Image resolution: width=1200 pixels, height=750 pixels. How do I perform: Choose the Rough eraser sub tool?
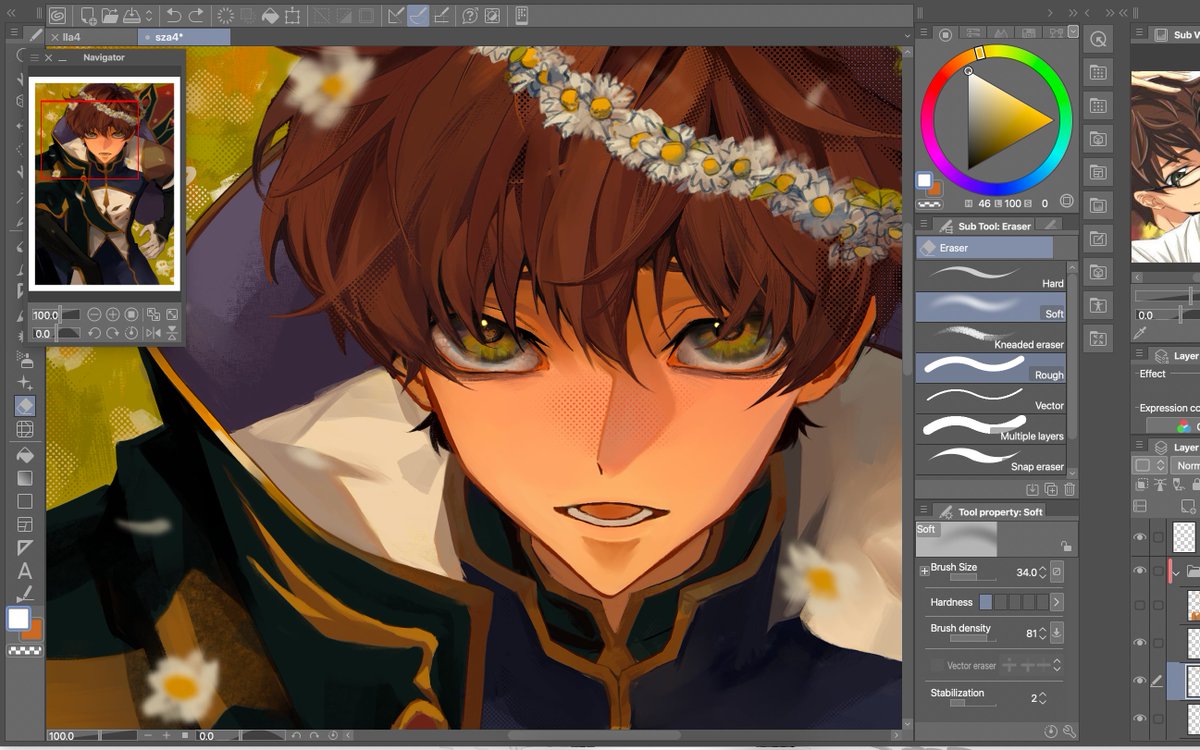point(991,368)
